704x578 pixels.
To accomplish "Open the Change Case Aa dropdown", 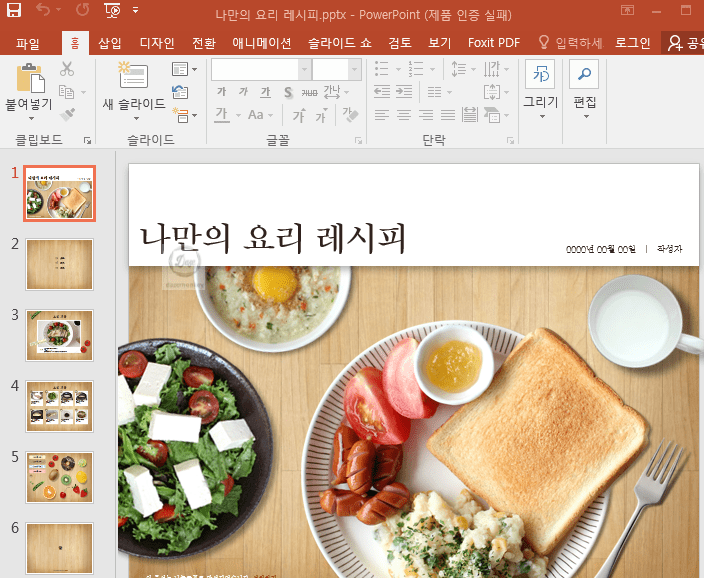I will click(260, 115).
